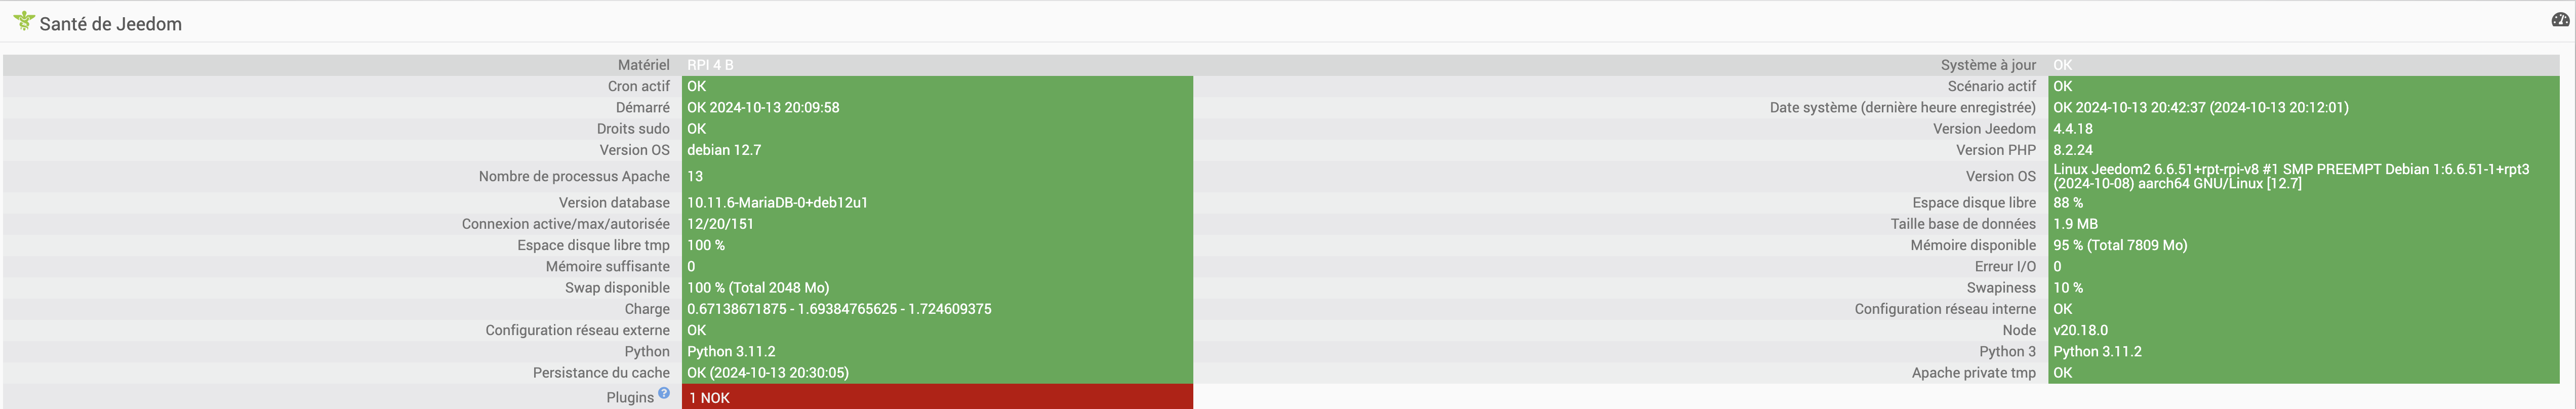The image size is (2576, 409).
Task: Open the Plugins help question mark
Action: (664, 393)
